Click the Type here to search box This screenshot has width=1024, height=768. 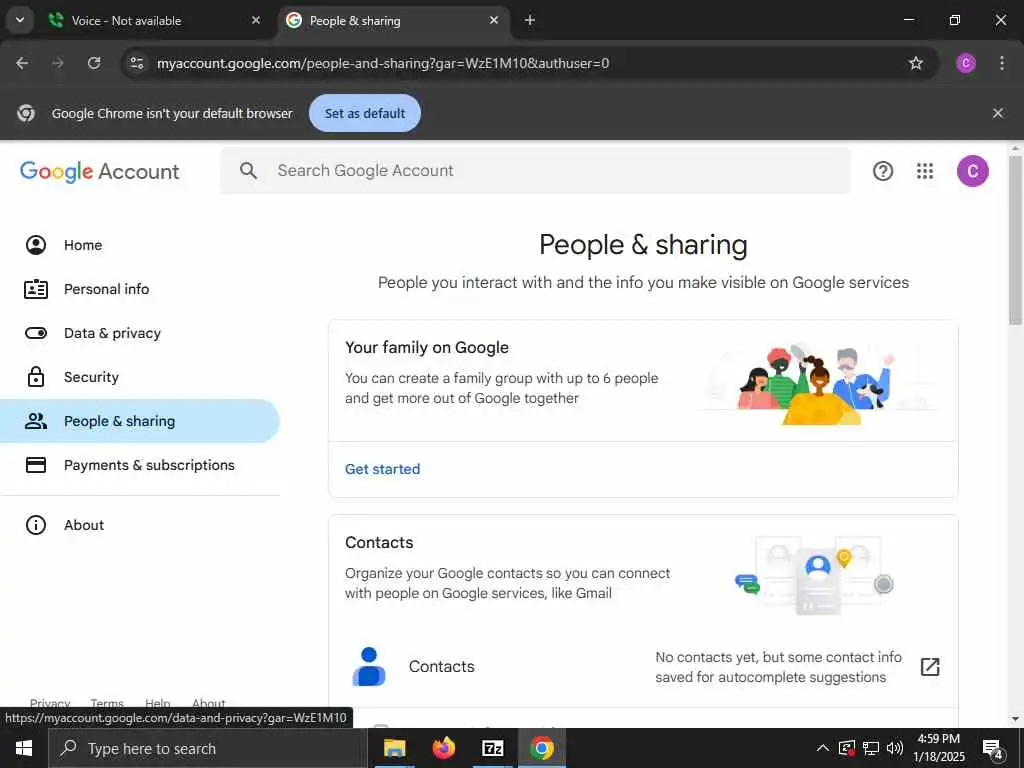tap(208, 748)
